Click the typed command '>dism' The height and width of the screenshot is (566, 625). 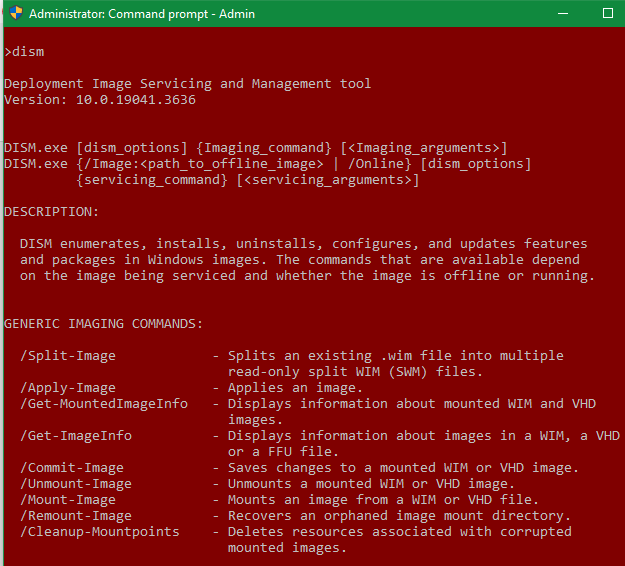24,52
